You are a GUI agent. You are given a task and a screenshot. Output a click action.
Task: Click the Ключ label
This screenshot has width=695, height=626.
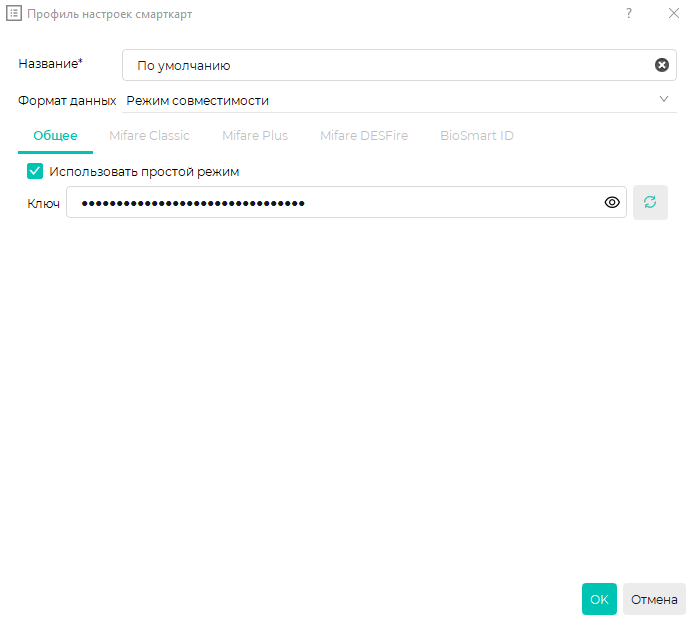point(43,203)
